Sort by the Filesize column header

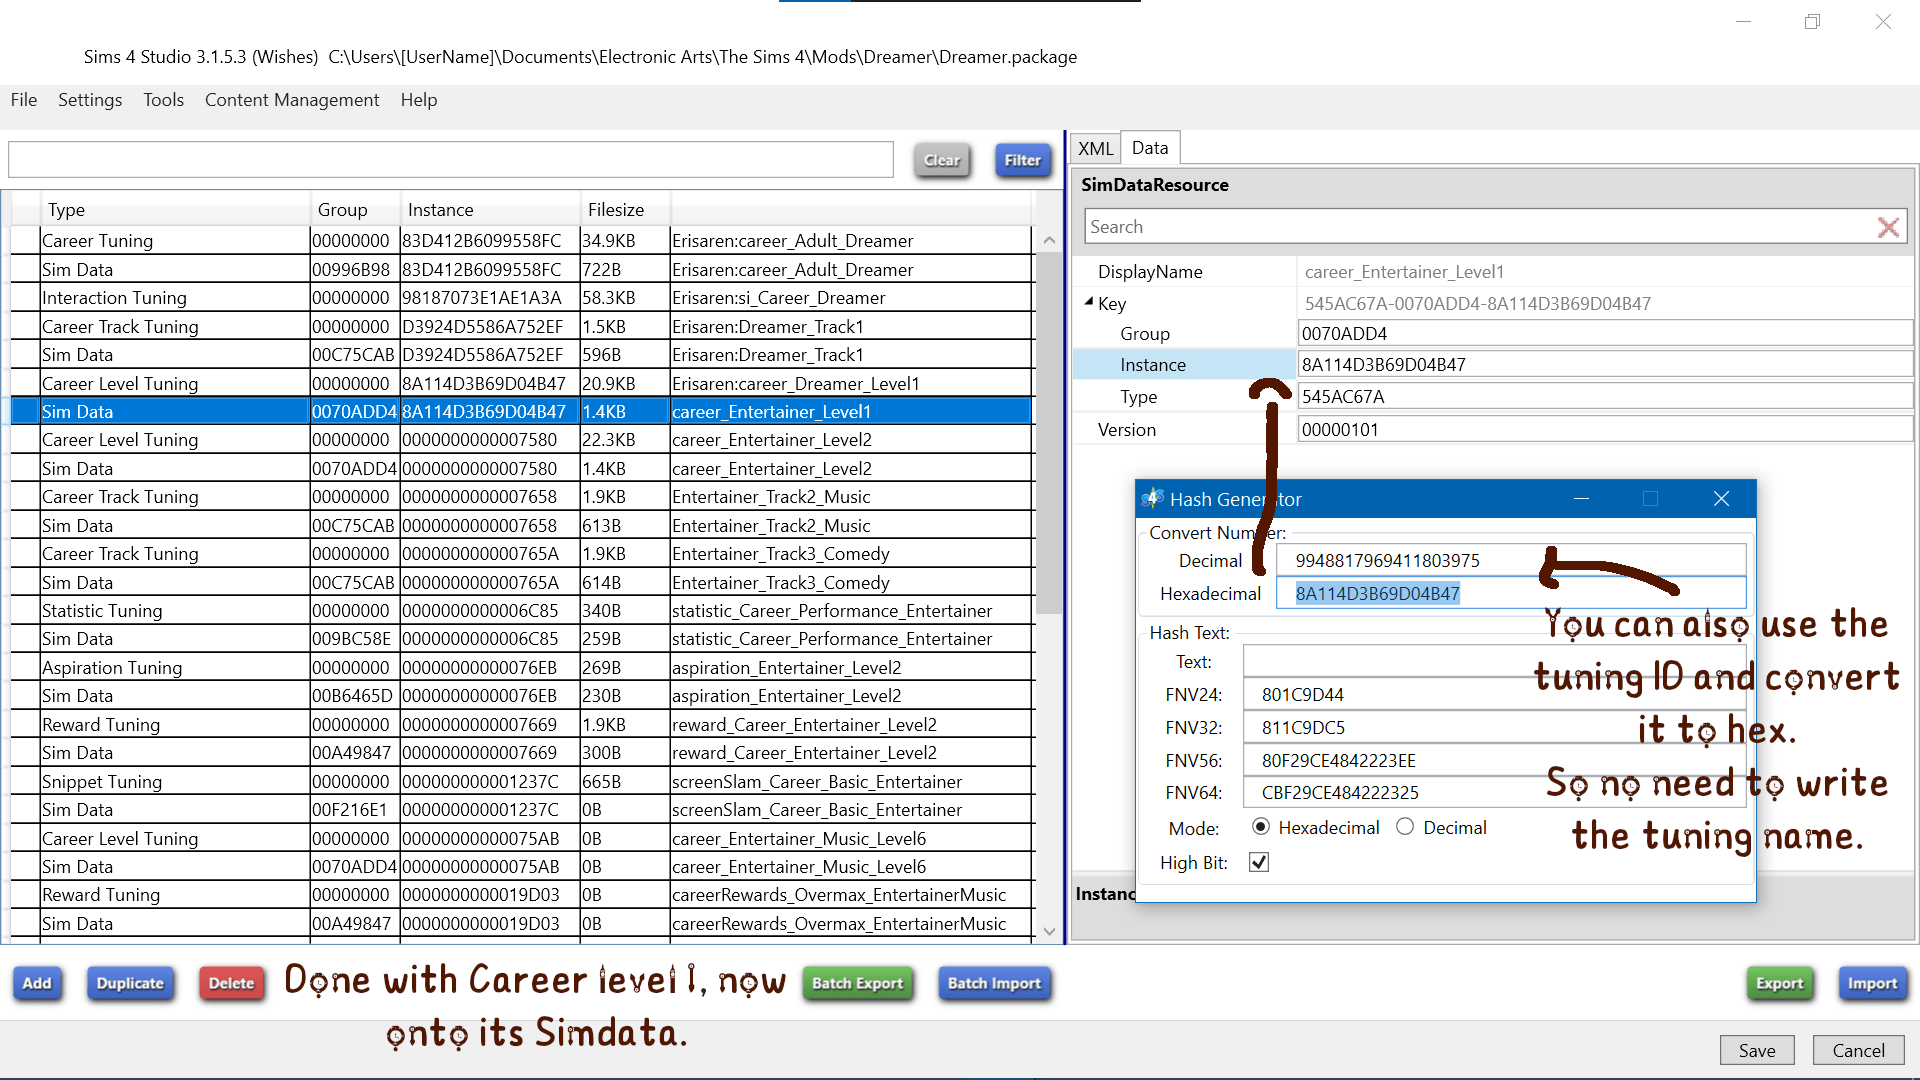pyautogui.click(x=625, y=210)
